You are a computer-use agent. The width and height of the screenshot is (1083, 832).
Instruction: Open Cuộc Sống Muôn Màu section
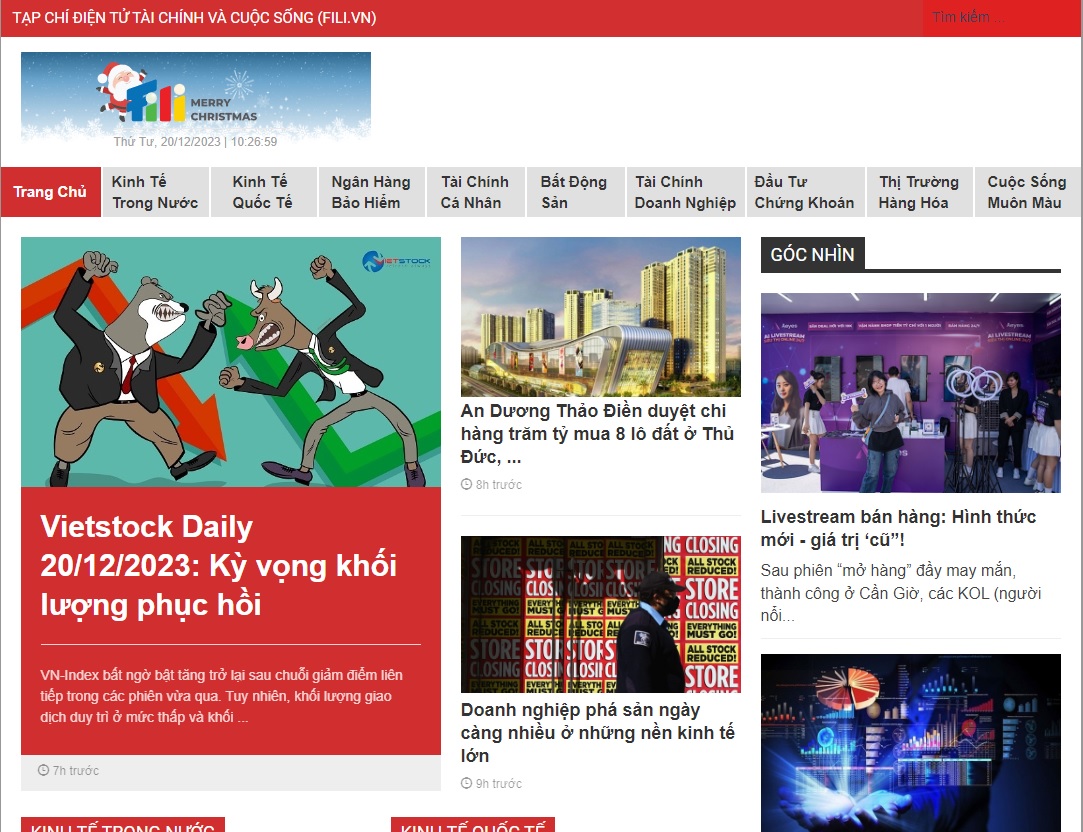point(1028,192)
